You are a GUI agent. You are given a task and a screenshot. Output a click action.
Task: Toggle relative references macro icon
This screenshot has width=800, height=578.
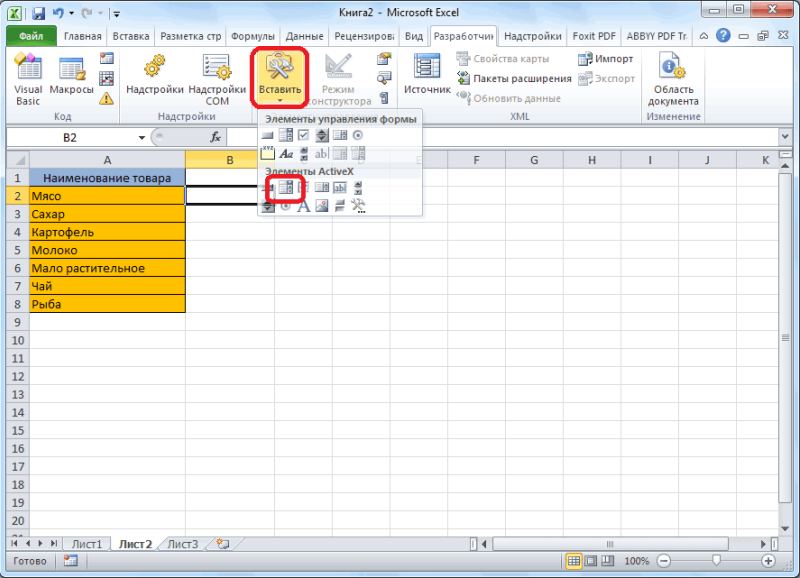pyautogui.click(x=106, y=78)
